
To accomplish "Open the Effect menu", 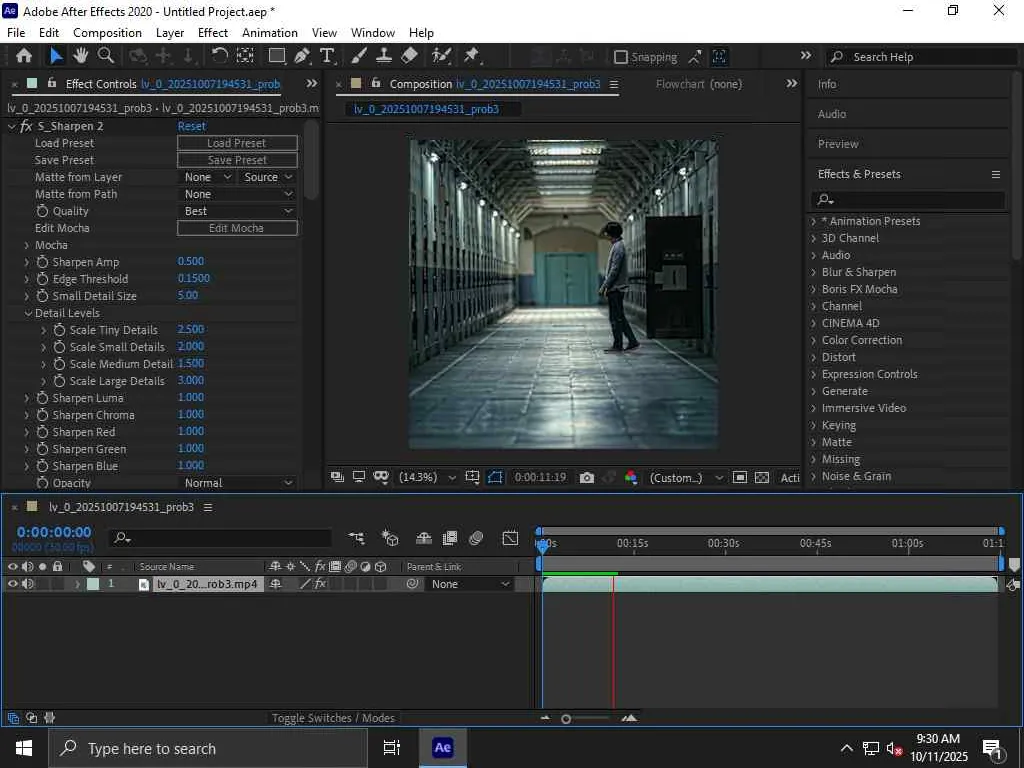I will [x=213, y=33].
